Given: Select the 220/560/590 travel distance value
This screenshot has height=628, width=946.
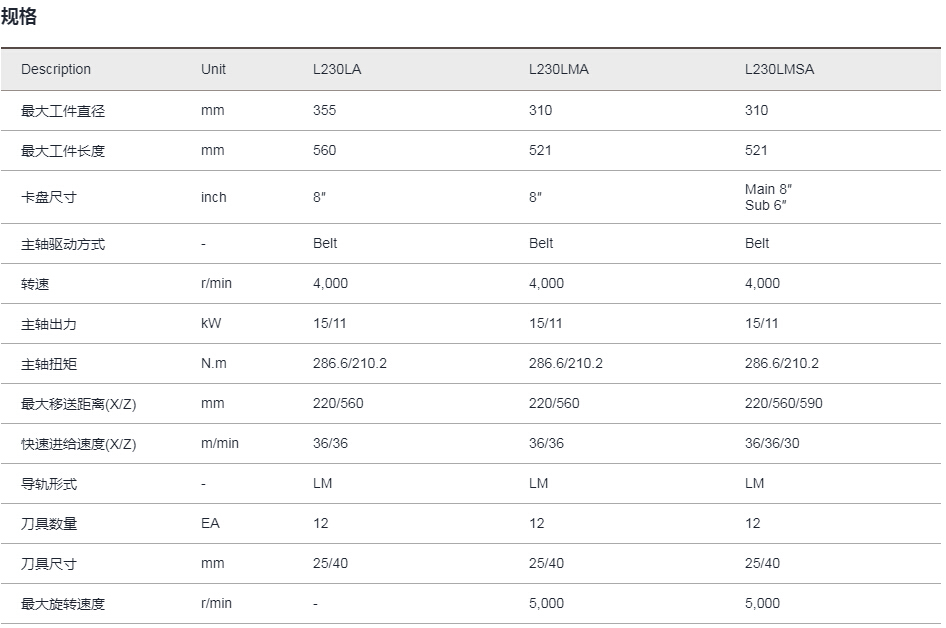Looking at the screenshot, I should (x=783, y=404).
